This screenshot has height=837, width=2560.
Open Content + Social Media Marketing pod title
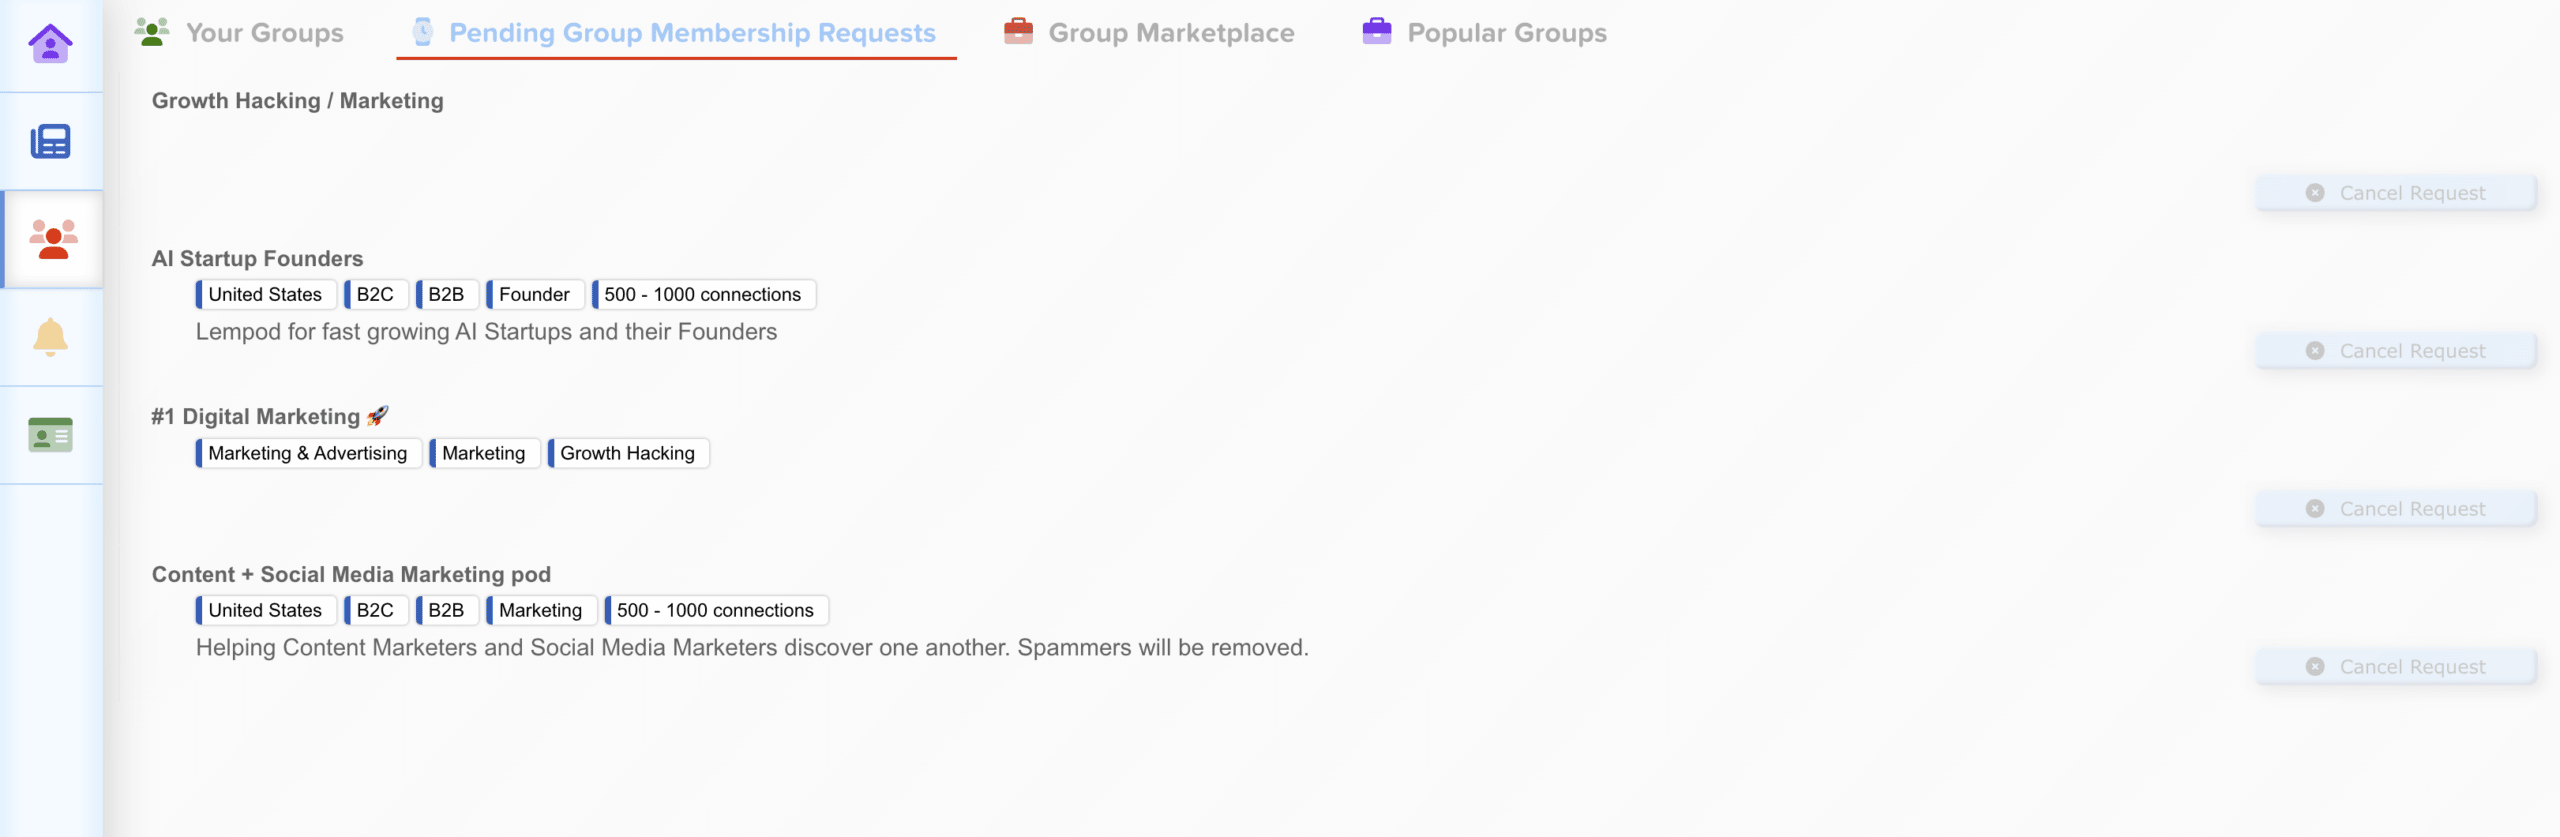click(351, 575)
